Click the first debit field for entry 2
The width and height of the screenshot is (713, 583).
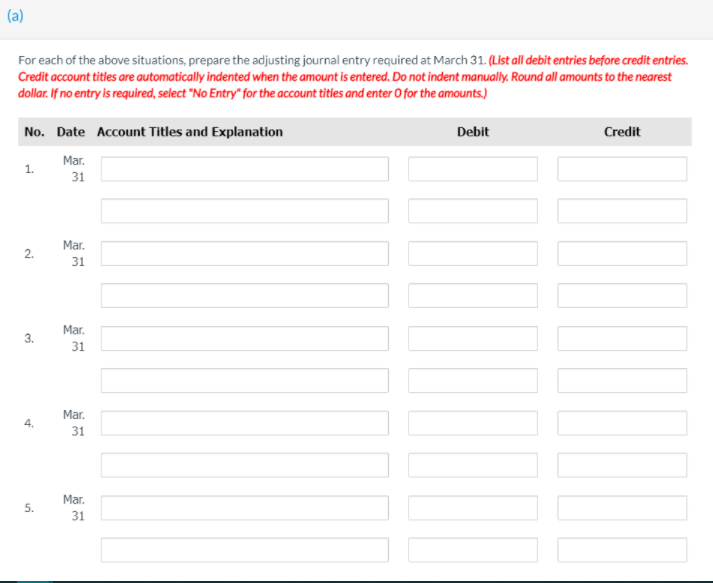coord(473,253)
